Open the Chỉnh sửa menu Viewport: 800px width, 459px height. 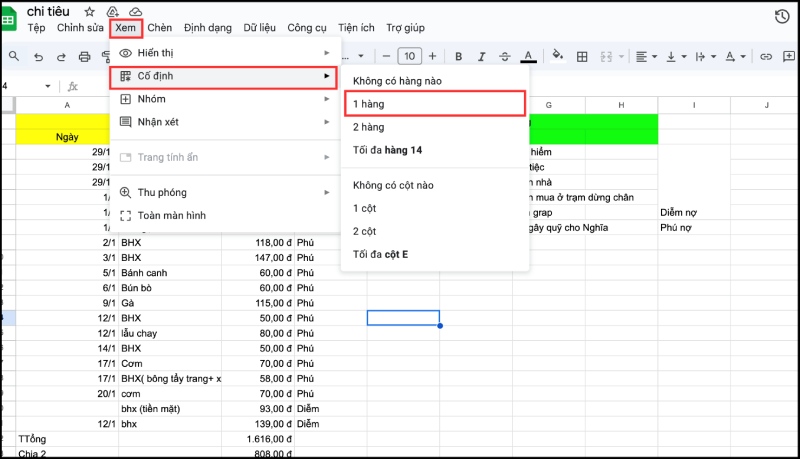(80, 28)
